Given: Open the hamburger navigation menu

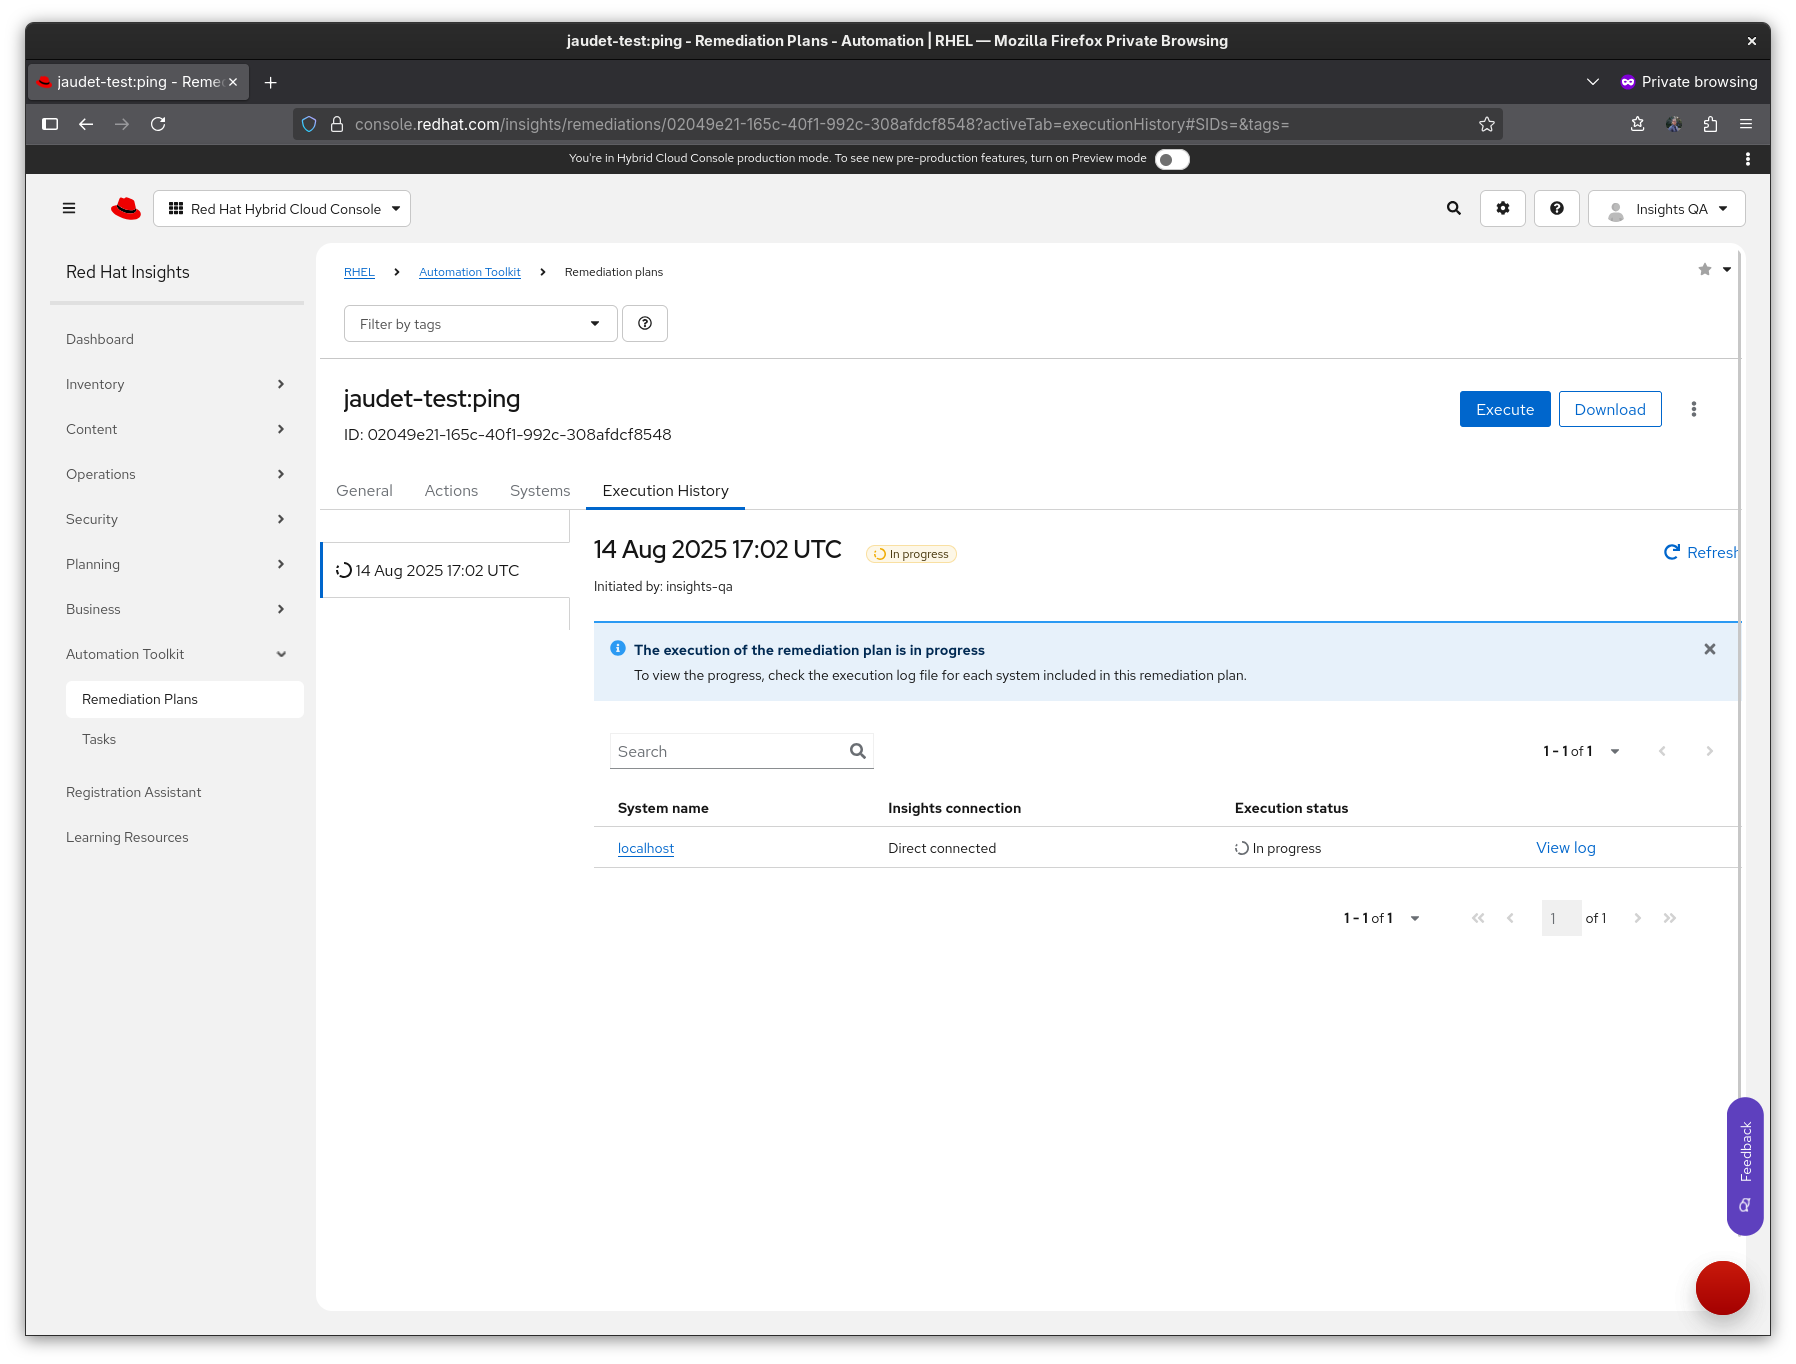Looking at the screenshot, I should (69, 208).
